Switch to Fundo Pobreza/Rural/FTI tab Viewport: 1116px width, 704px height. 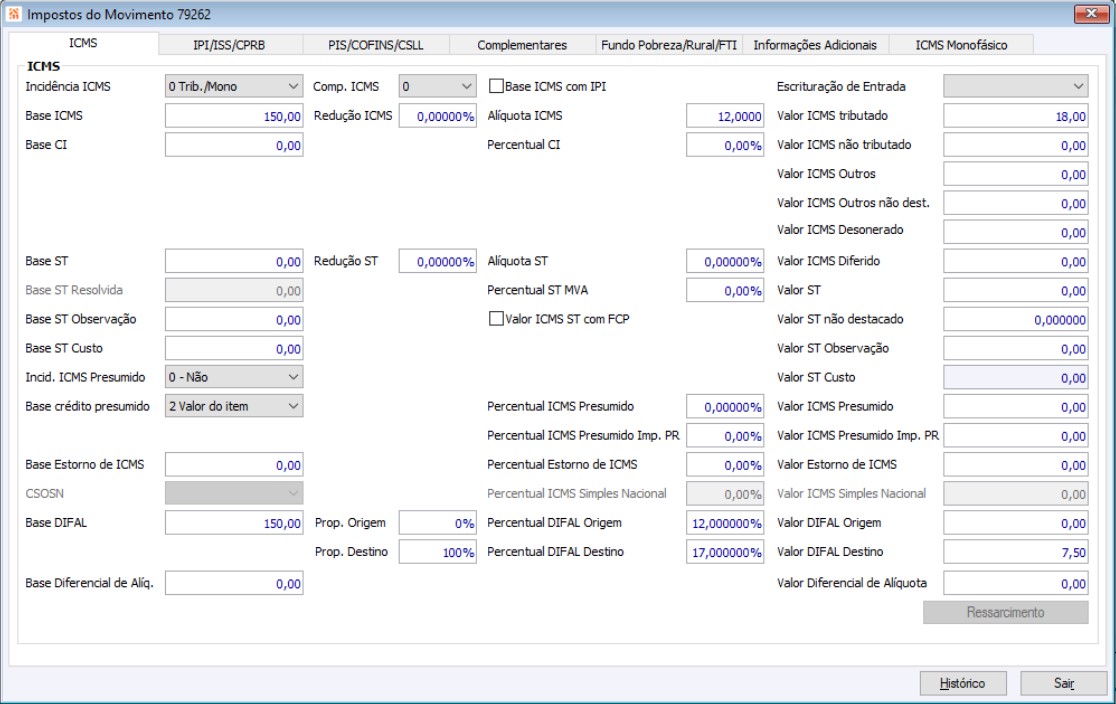[x=669, y=45]
